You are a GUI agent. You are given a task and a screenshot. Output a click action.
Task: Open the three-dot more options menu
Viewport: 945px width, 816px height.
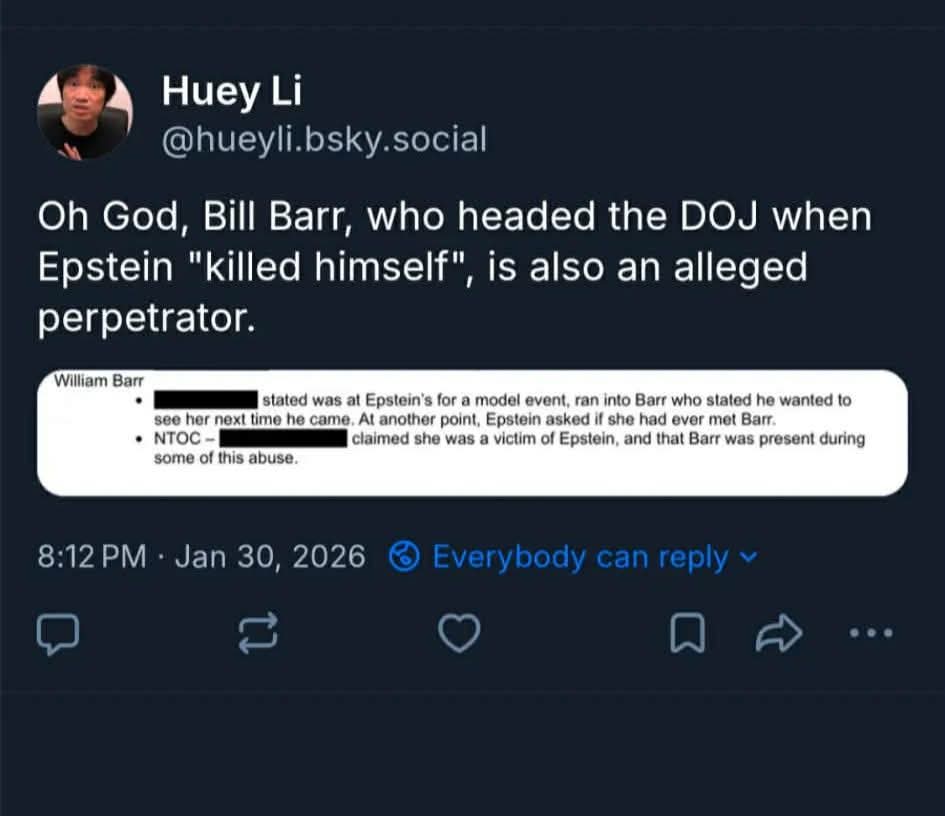click(869, 633)
